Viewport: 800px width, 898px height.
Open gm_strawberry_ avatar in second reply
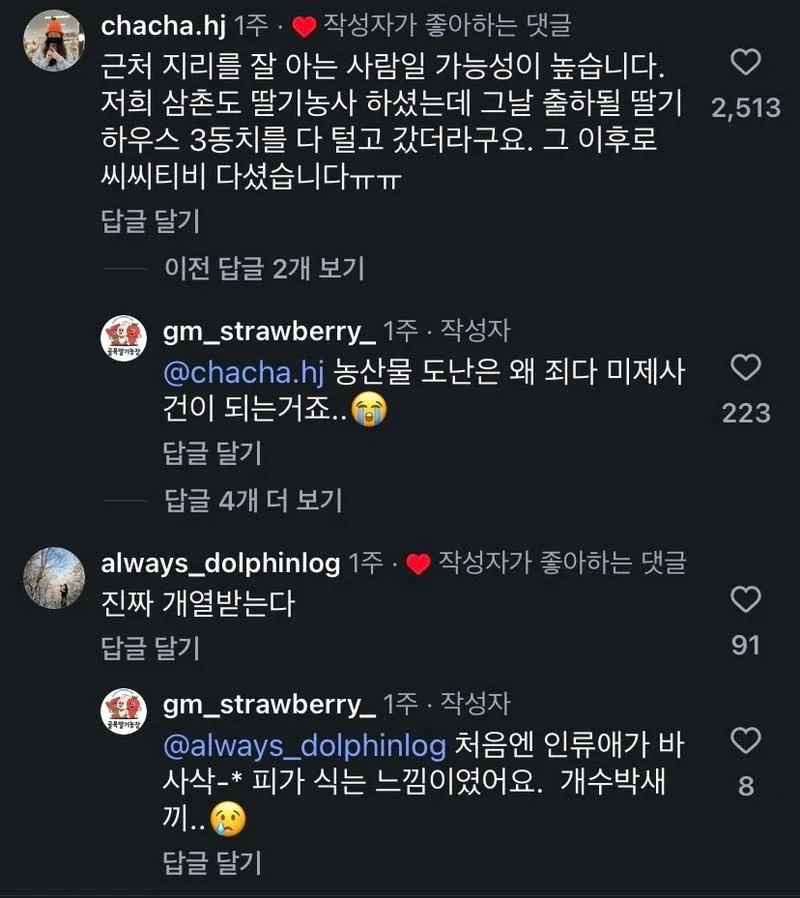click(124, 711)
